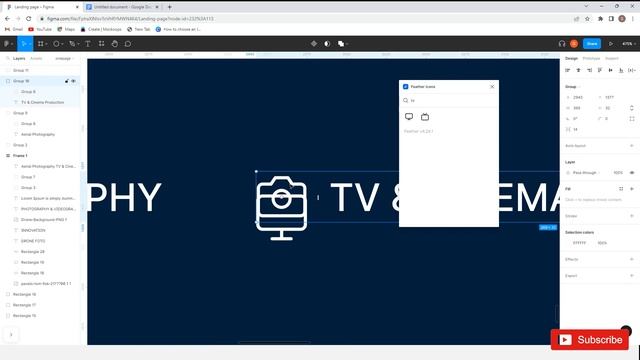Screen dimensions: 640x360
Task: Click the headphones audio icon
Action: click(562, 44)
